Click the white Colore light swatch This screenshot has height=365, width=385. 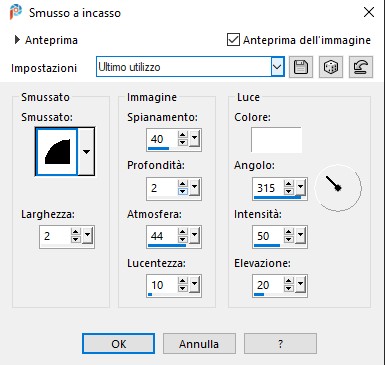276,140
